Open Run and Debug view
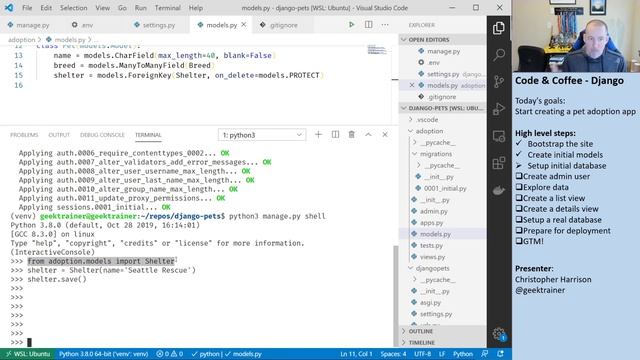 [x=498, y=109]
